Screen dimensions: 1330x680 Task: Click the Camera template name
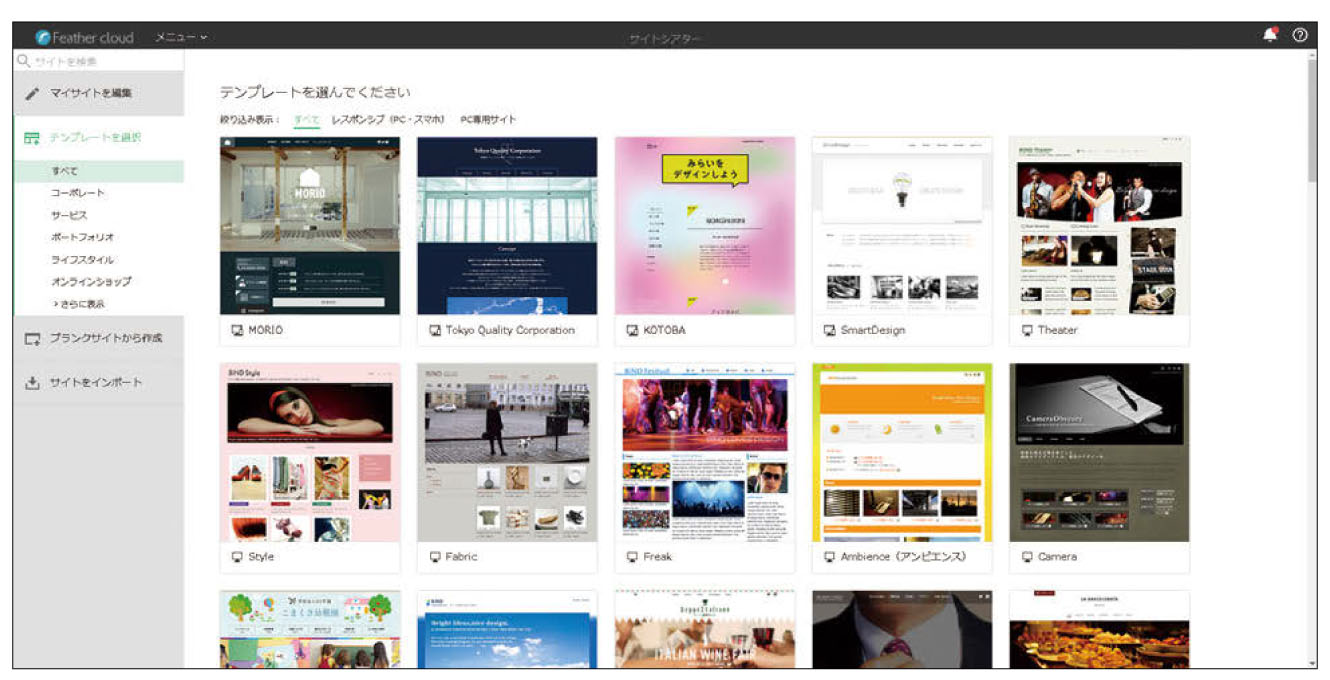tap(1058, 557)
